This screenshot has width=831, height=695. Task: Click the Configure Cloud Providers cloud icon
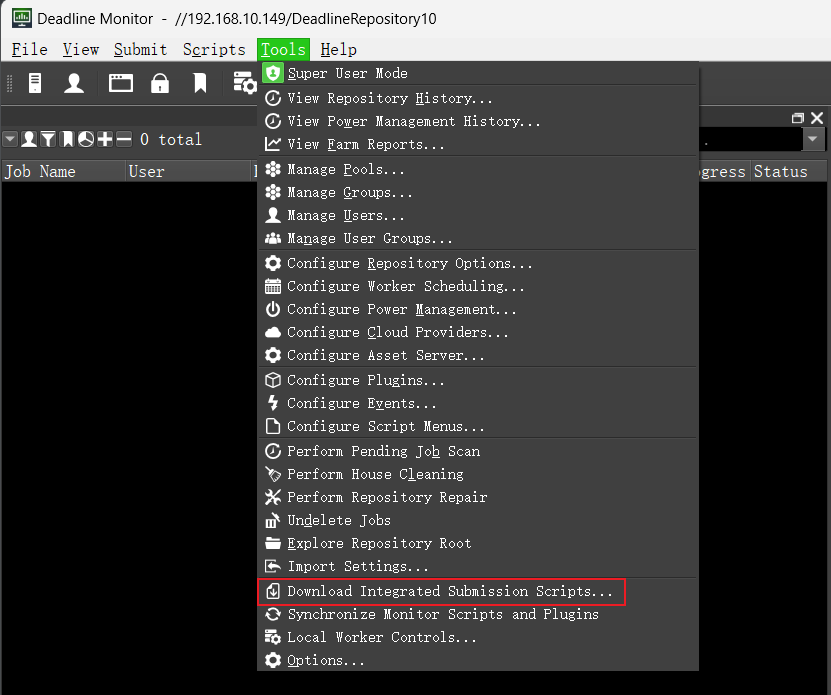point(272,332)
